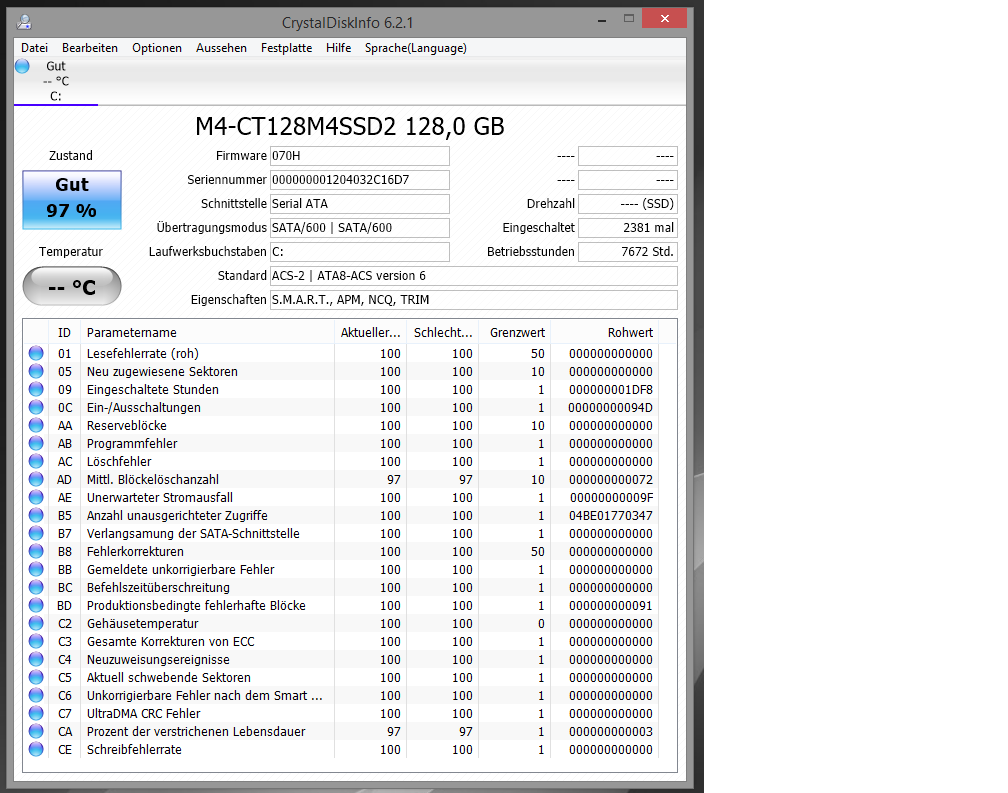Select the Schreibfehlerrate parameter name
The width and height of the screenshot is (1008, 793).
134,749
